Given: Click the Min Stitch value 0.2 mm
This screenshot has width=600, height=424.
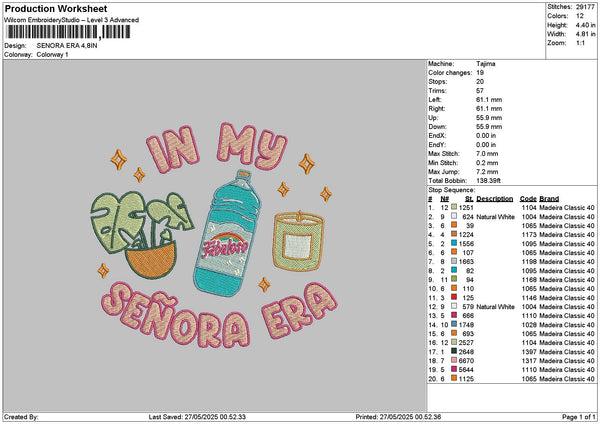Looking at the screenshot, I should point(487,163).
